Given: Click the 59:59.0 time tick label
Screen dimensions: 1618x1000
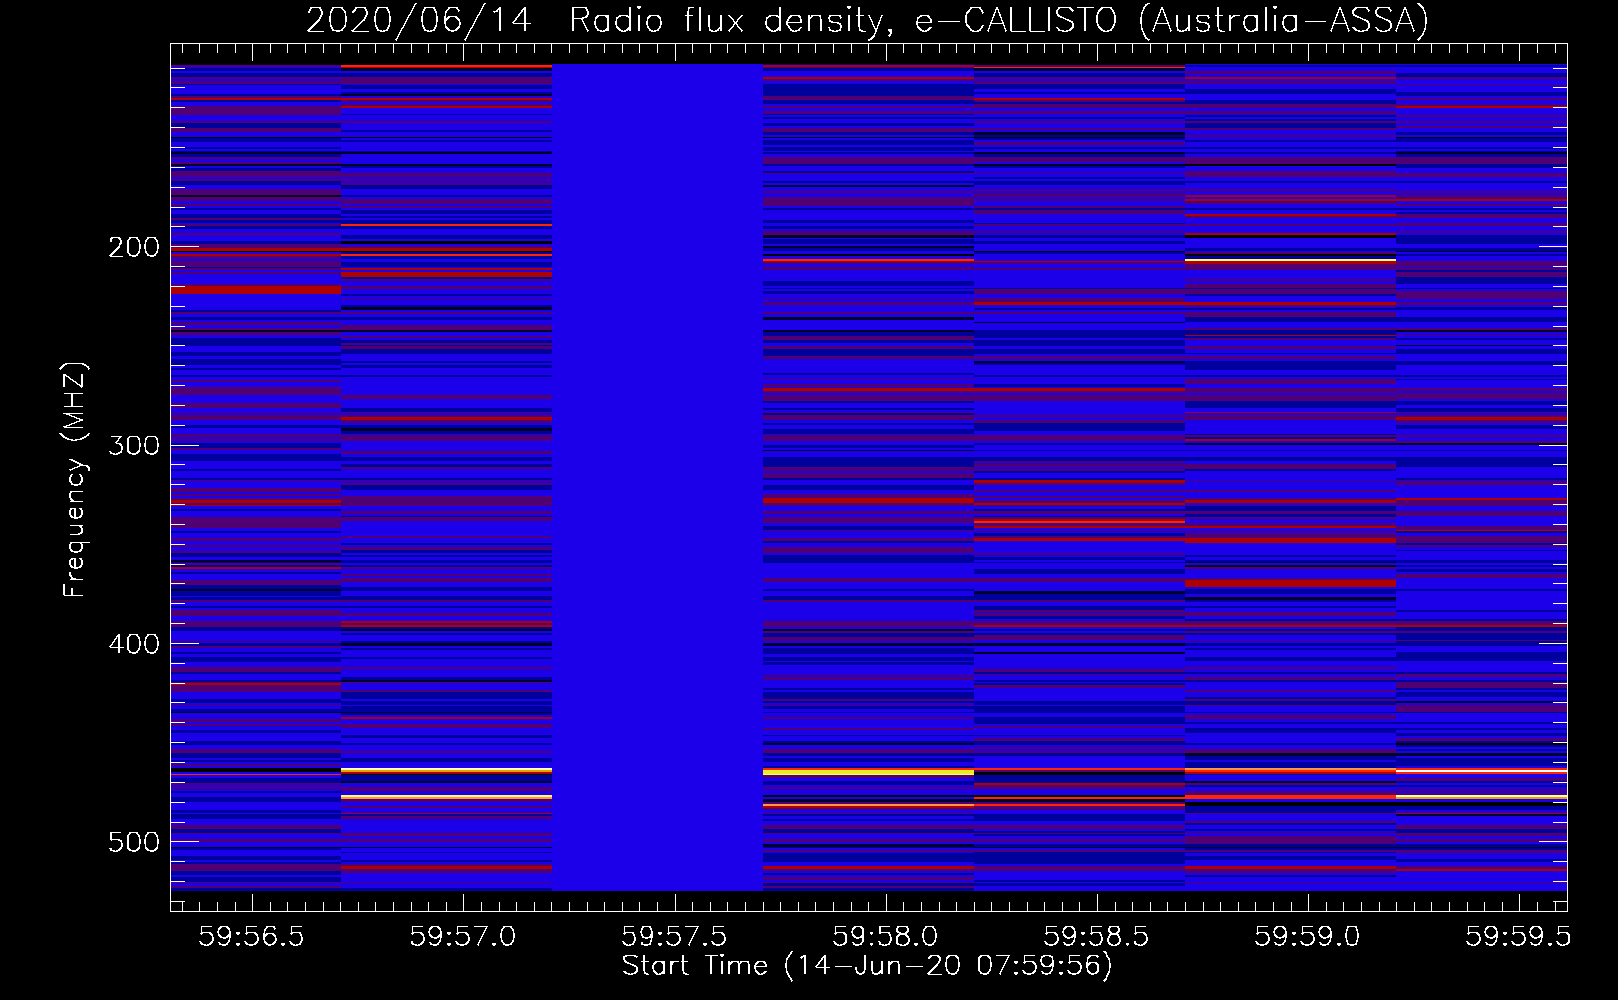Looking at the screenshot, I should tap(1307, 936).
